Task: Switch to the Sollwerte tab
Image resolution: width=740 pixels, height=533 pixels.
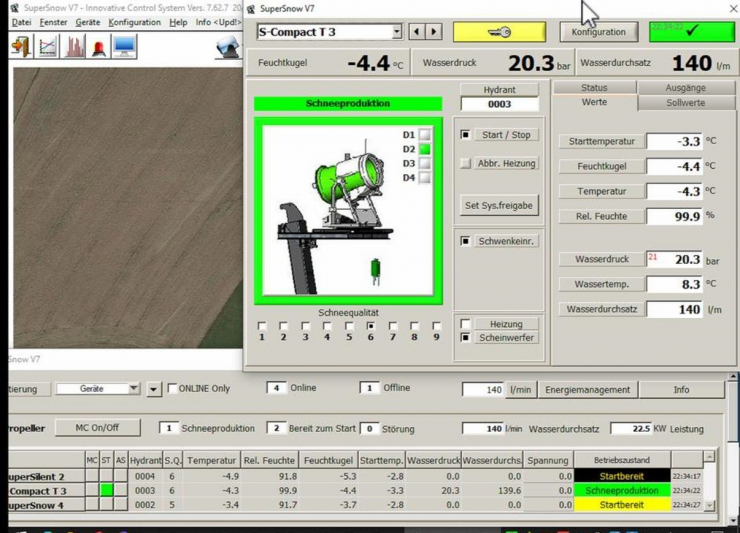Action: (685, 103)
